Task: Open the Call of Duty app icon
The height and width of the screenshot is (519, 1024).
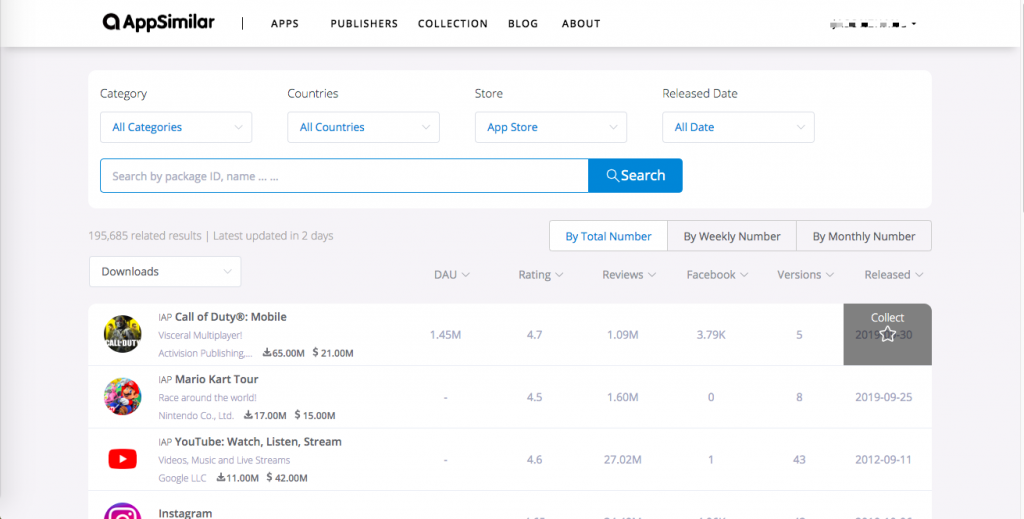Action: coord(123,334)
